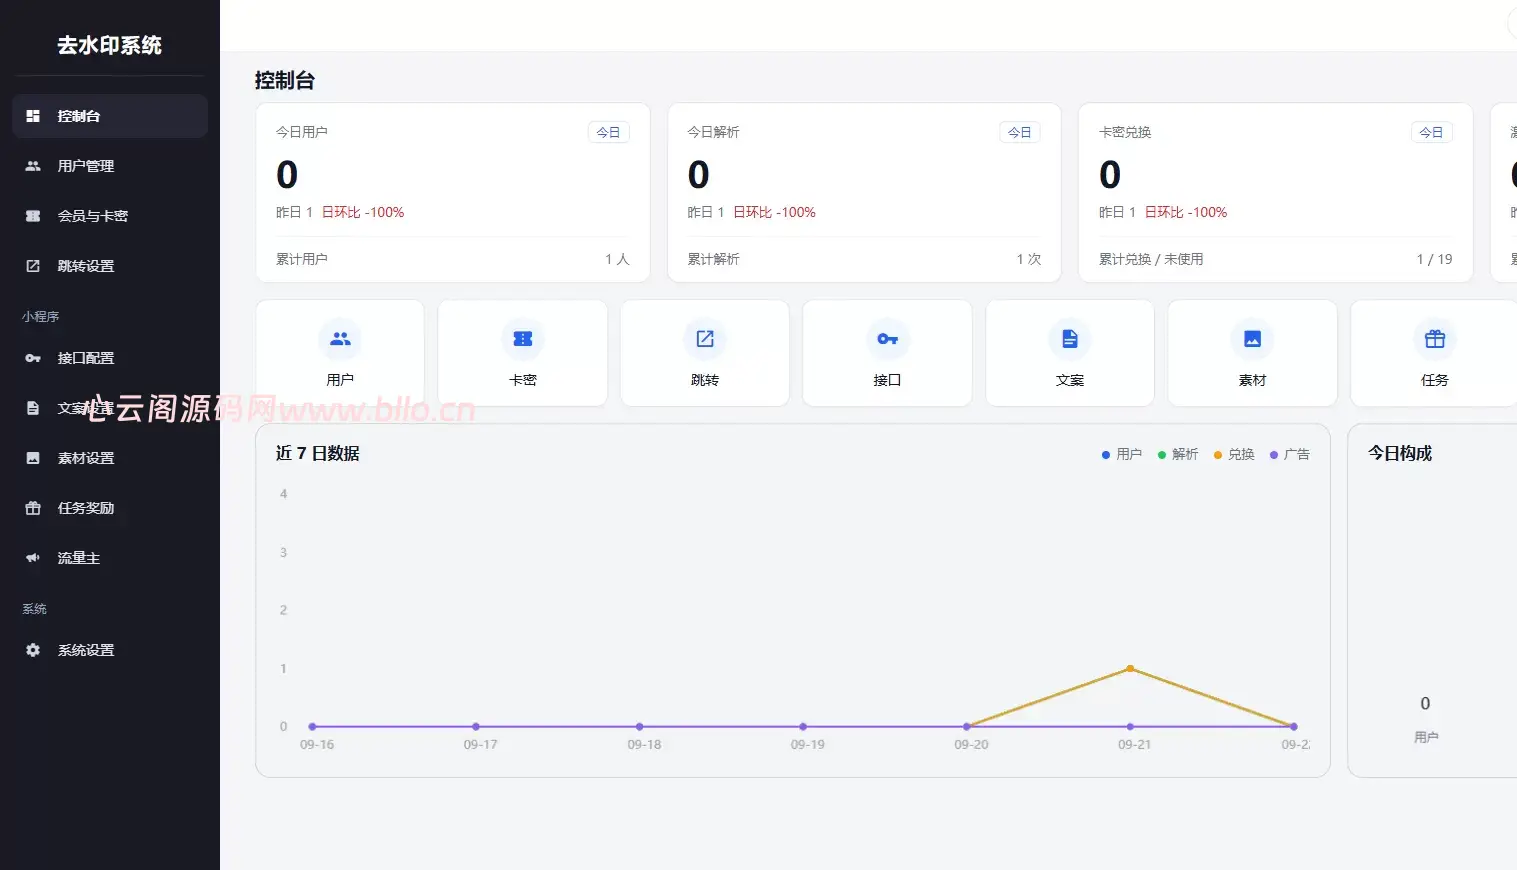
Task: Click the gear icon beside 系统设置
Action: [33, 650]
